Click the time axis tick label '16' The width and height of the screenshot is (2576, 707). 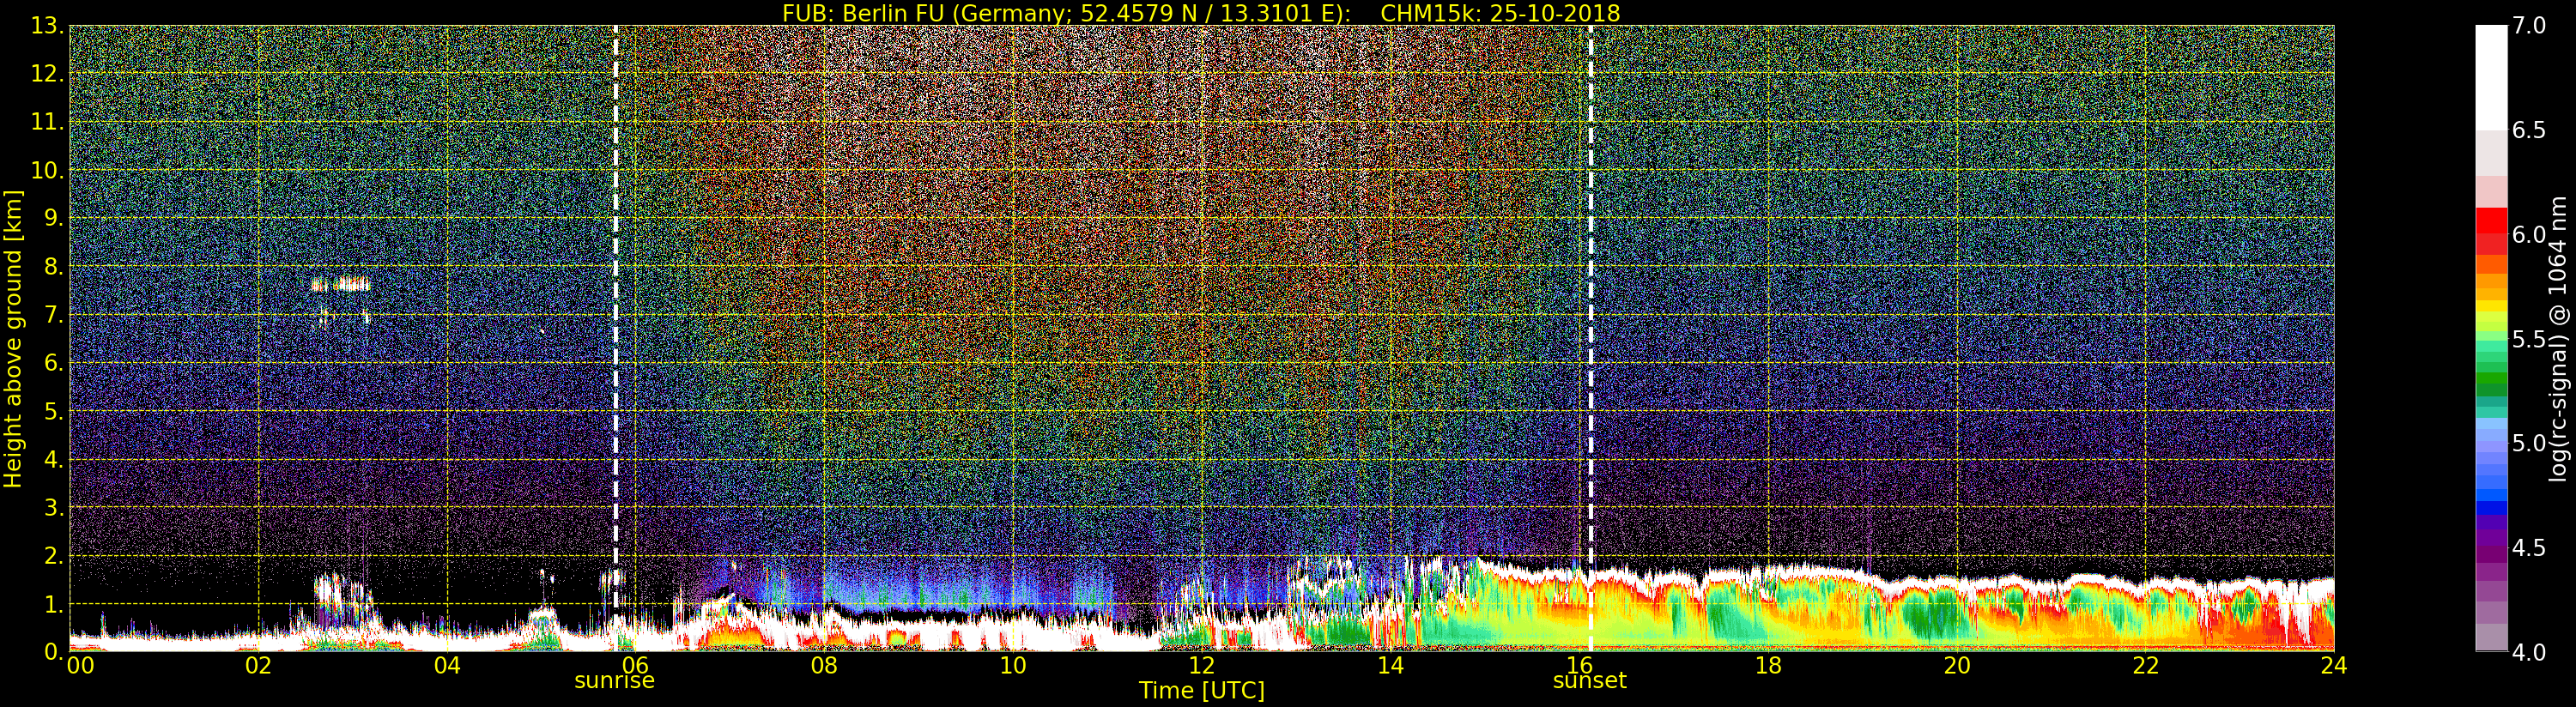[x=1579, y=665]
